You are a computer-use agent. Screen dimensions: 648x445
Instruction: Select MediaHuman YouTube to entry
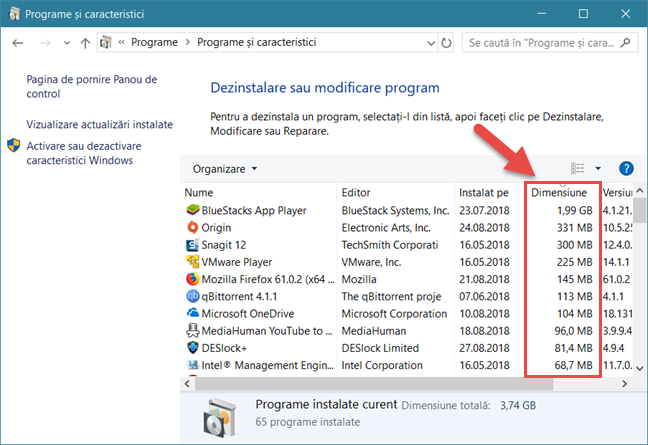tap(407, 331)
